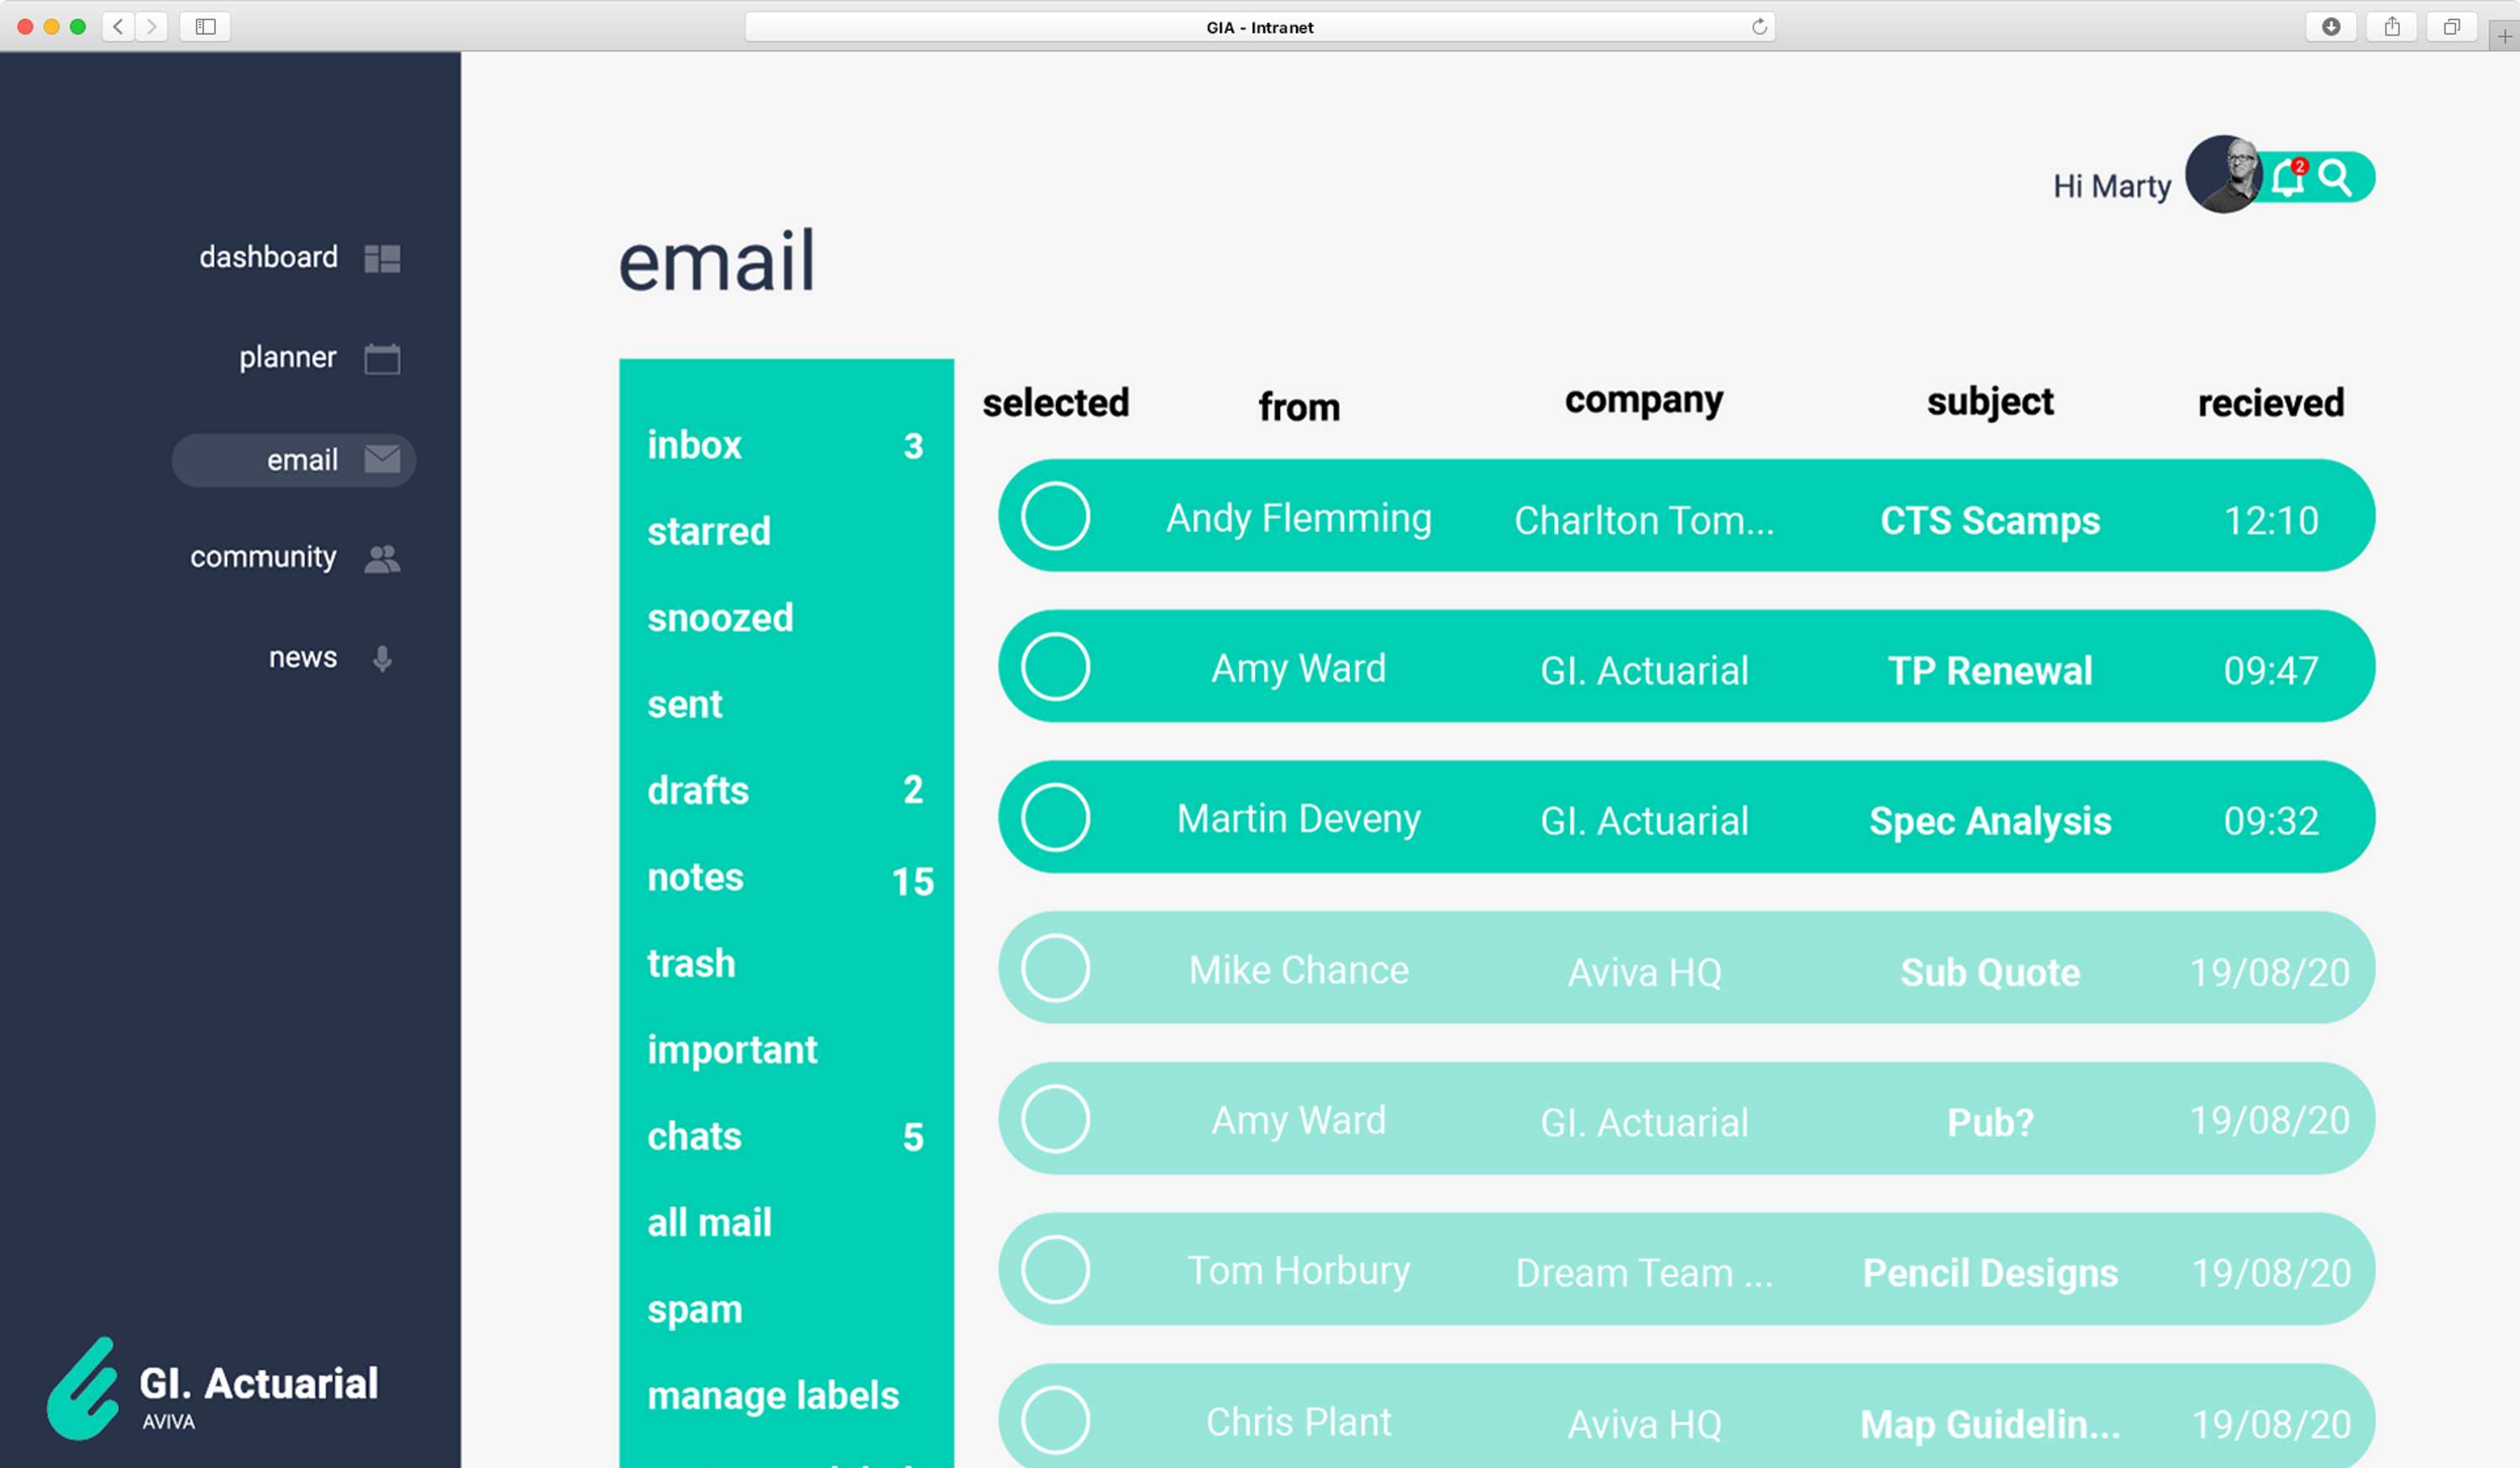Open the dashboard menu item
Viewport: 2520px width, 1468px height.
point(268,258)
